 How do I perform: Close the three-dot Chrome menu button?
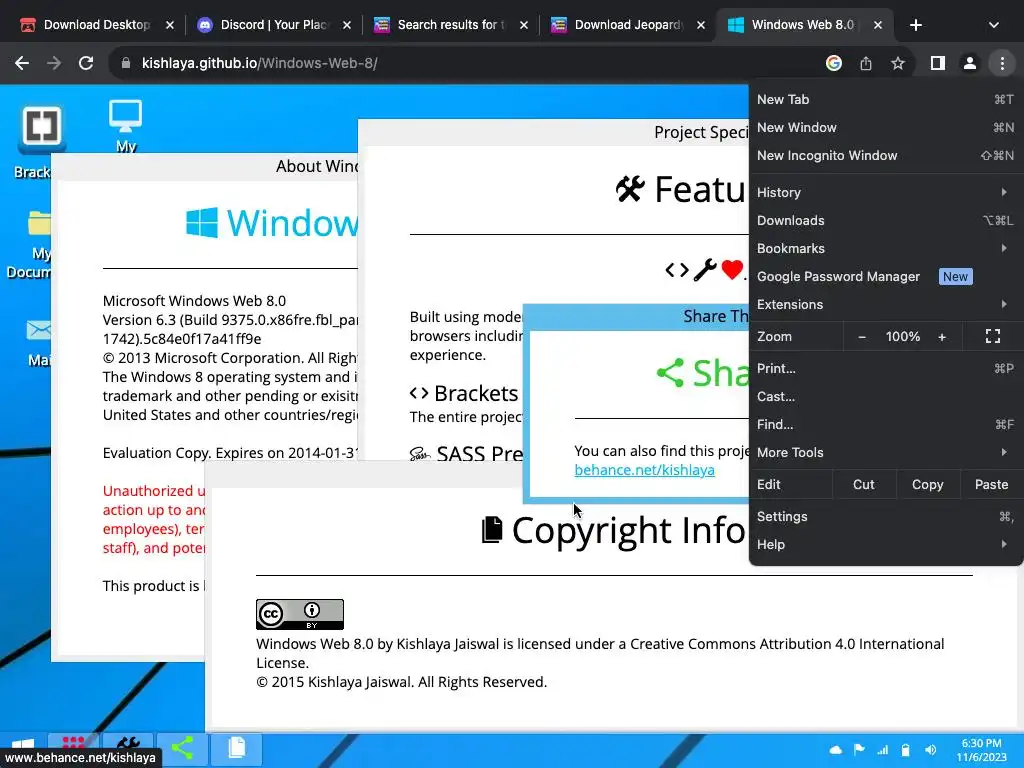[1002, 63]
